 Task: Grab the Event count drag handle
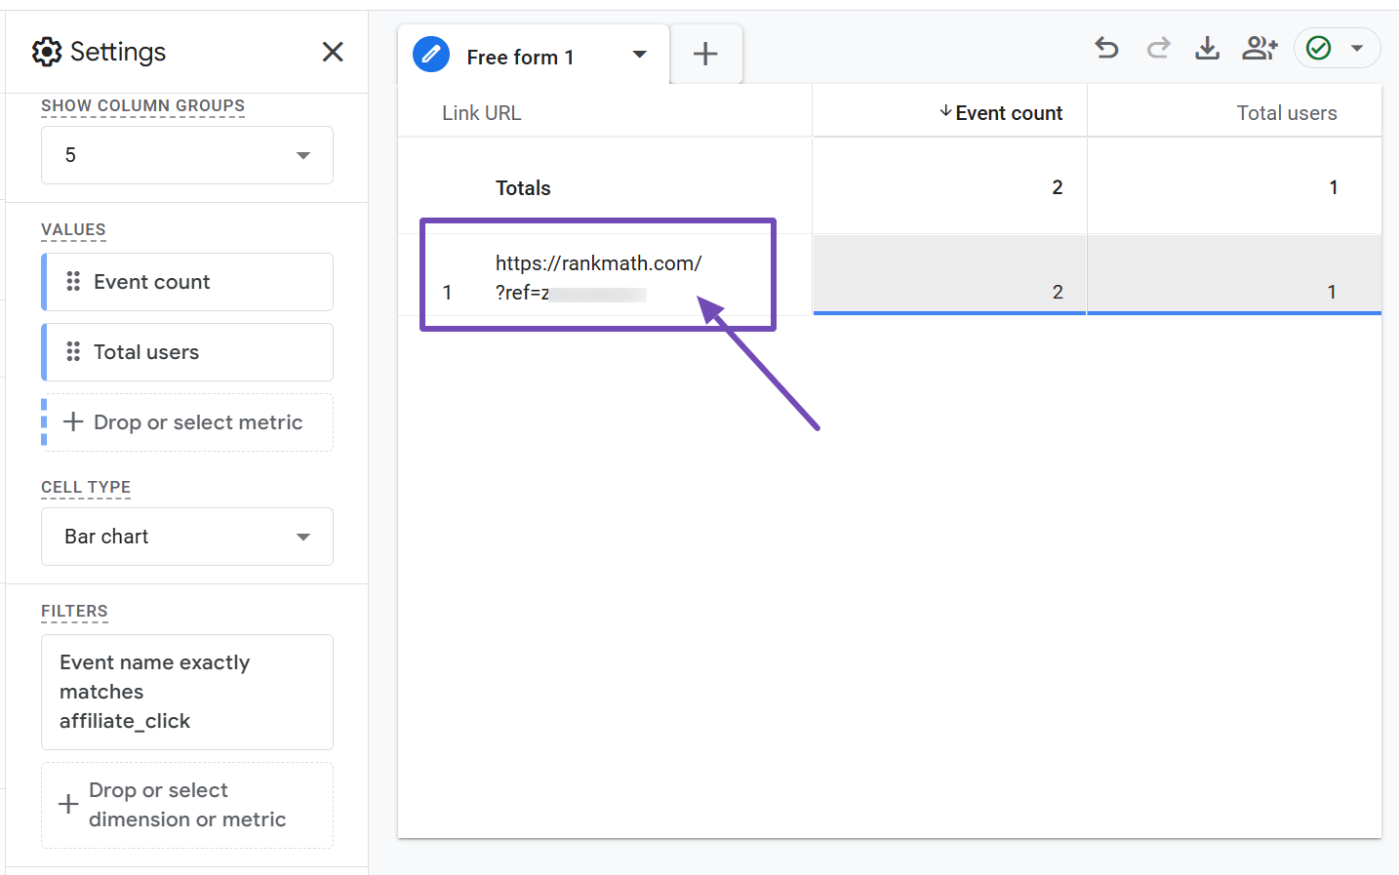pos(73,282)
